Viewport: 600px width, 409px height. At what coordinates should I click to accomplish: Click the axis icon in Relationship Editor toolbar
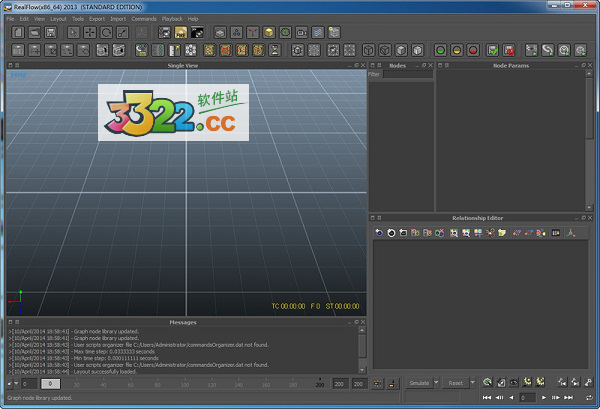[x=571, y=233]
